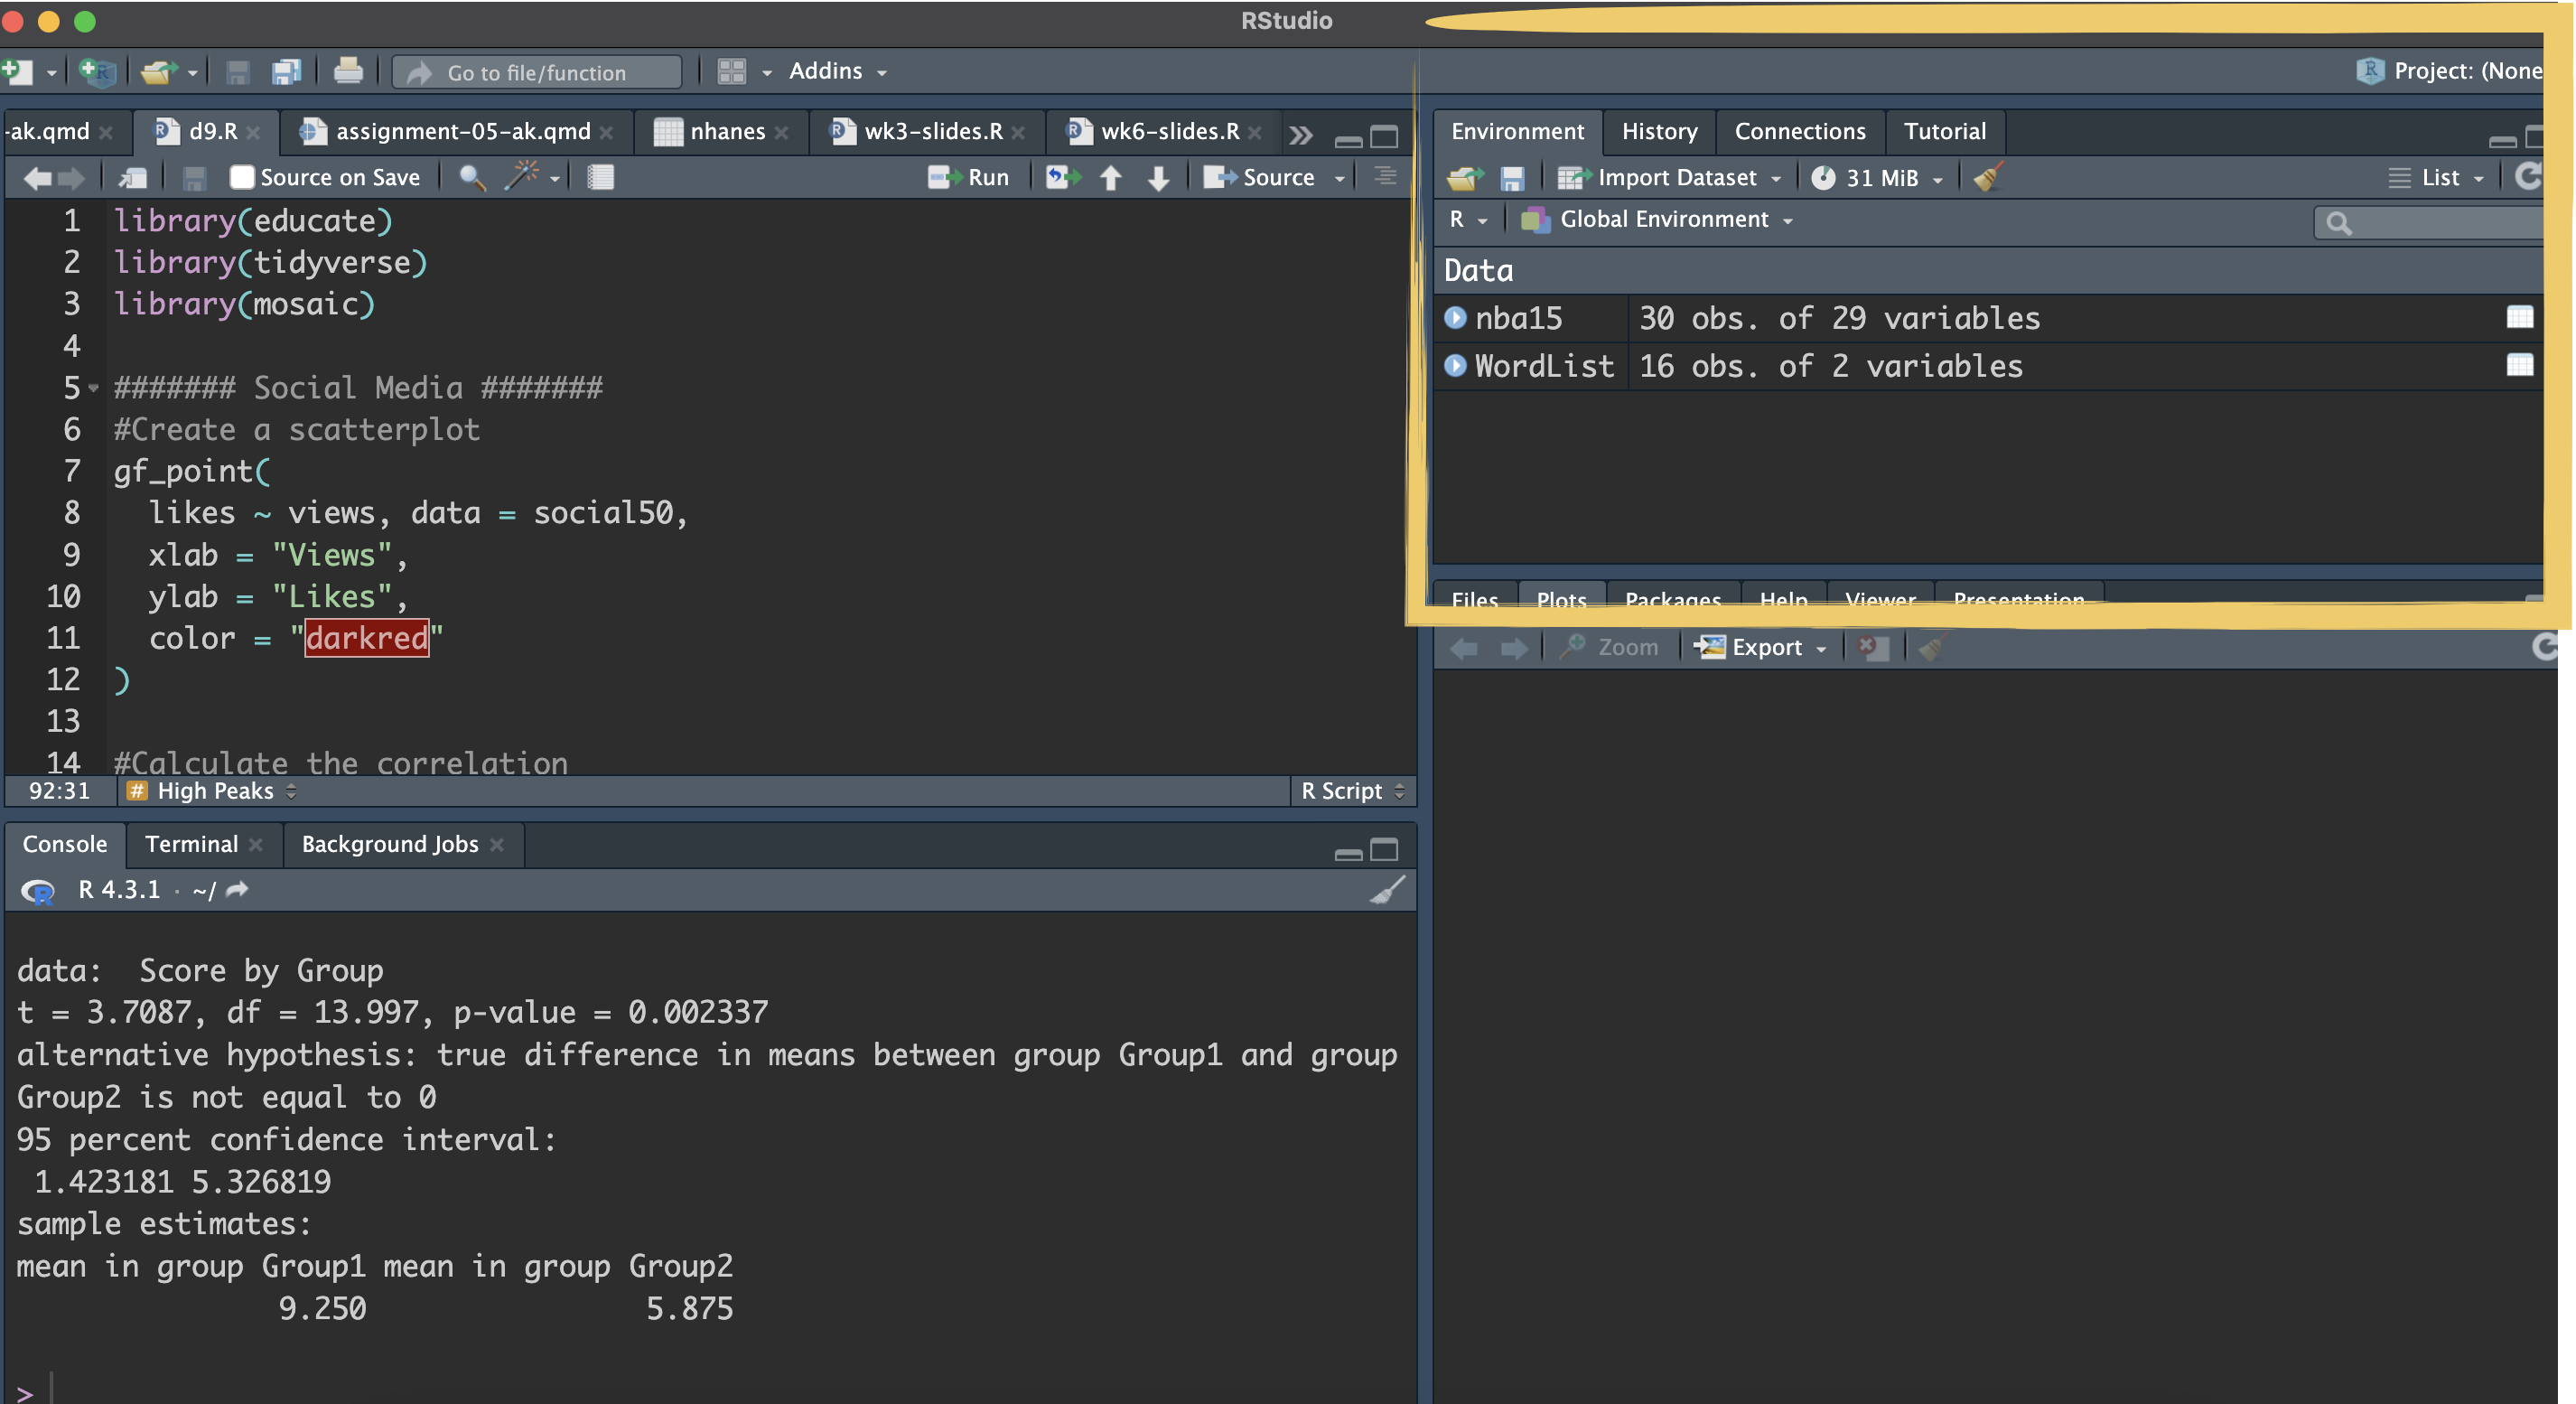Switch to the Terminal tab
2576x1404 pixels.
click(x=191, y=844)
